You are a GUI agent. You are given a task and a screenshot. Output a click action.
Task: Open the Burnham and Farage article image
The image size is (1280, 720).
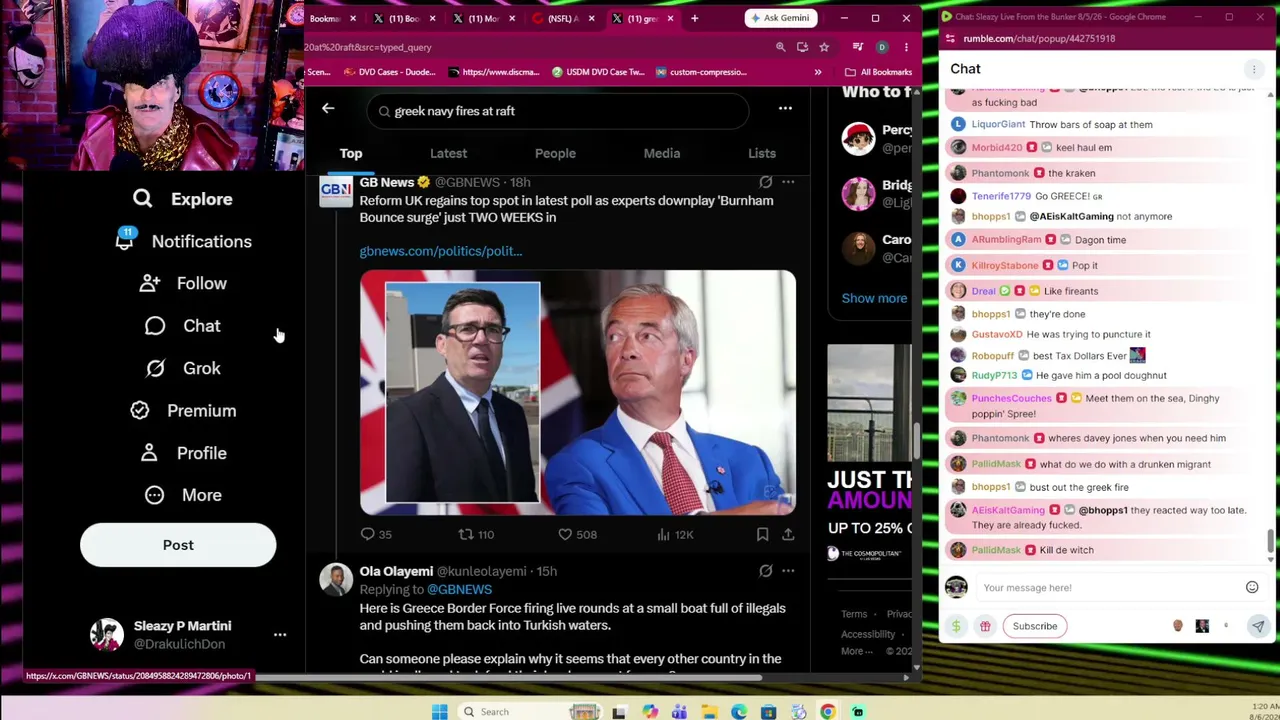(x=578, y=393)
